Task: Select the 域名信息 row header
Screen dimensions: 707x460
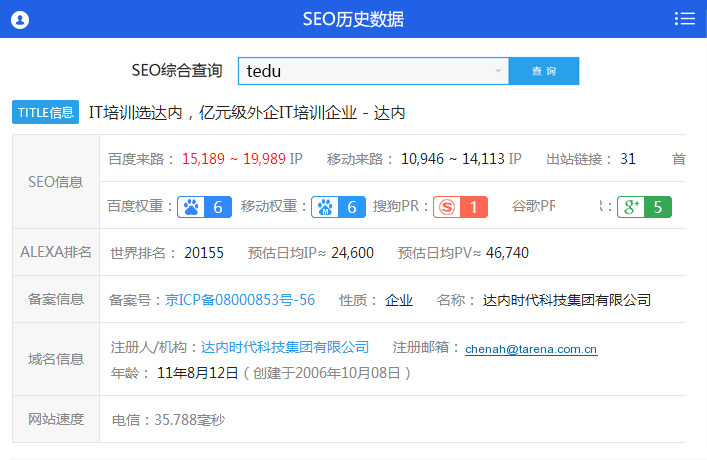Action: [x=56, y=359]
